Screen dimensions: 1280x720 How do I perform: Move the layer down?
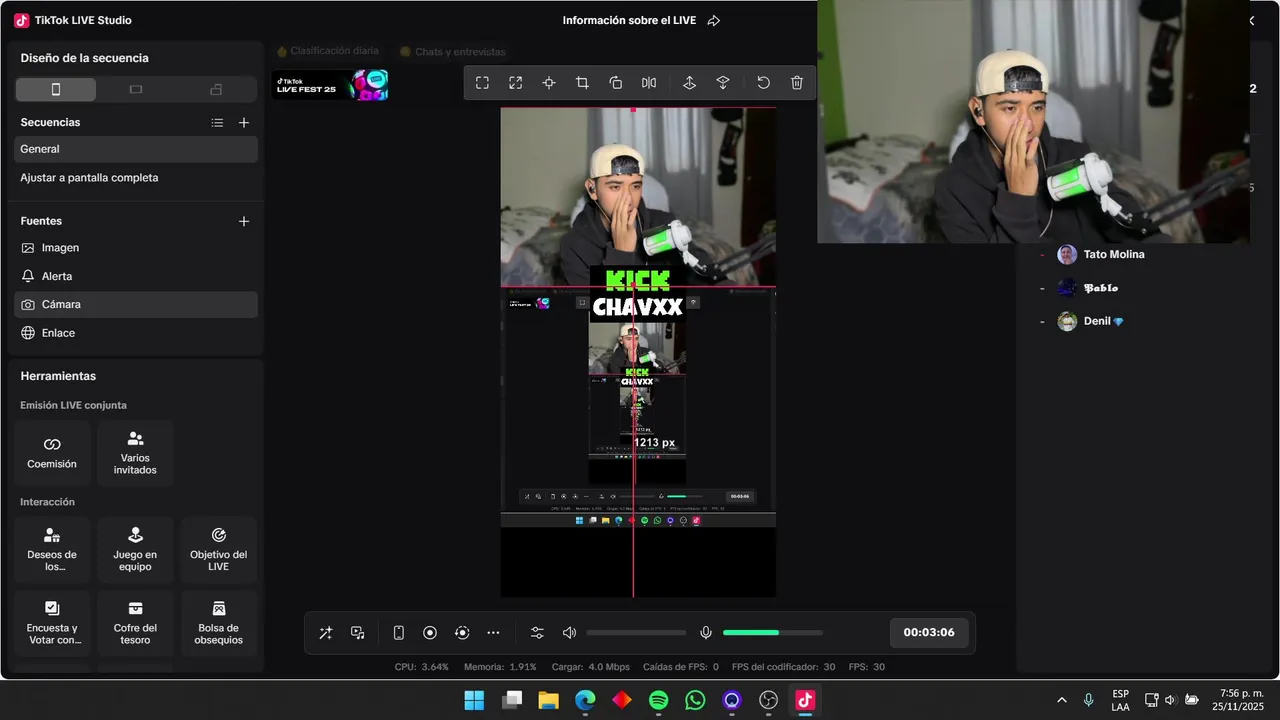pos(723,83)
